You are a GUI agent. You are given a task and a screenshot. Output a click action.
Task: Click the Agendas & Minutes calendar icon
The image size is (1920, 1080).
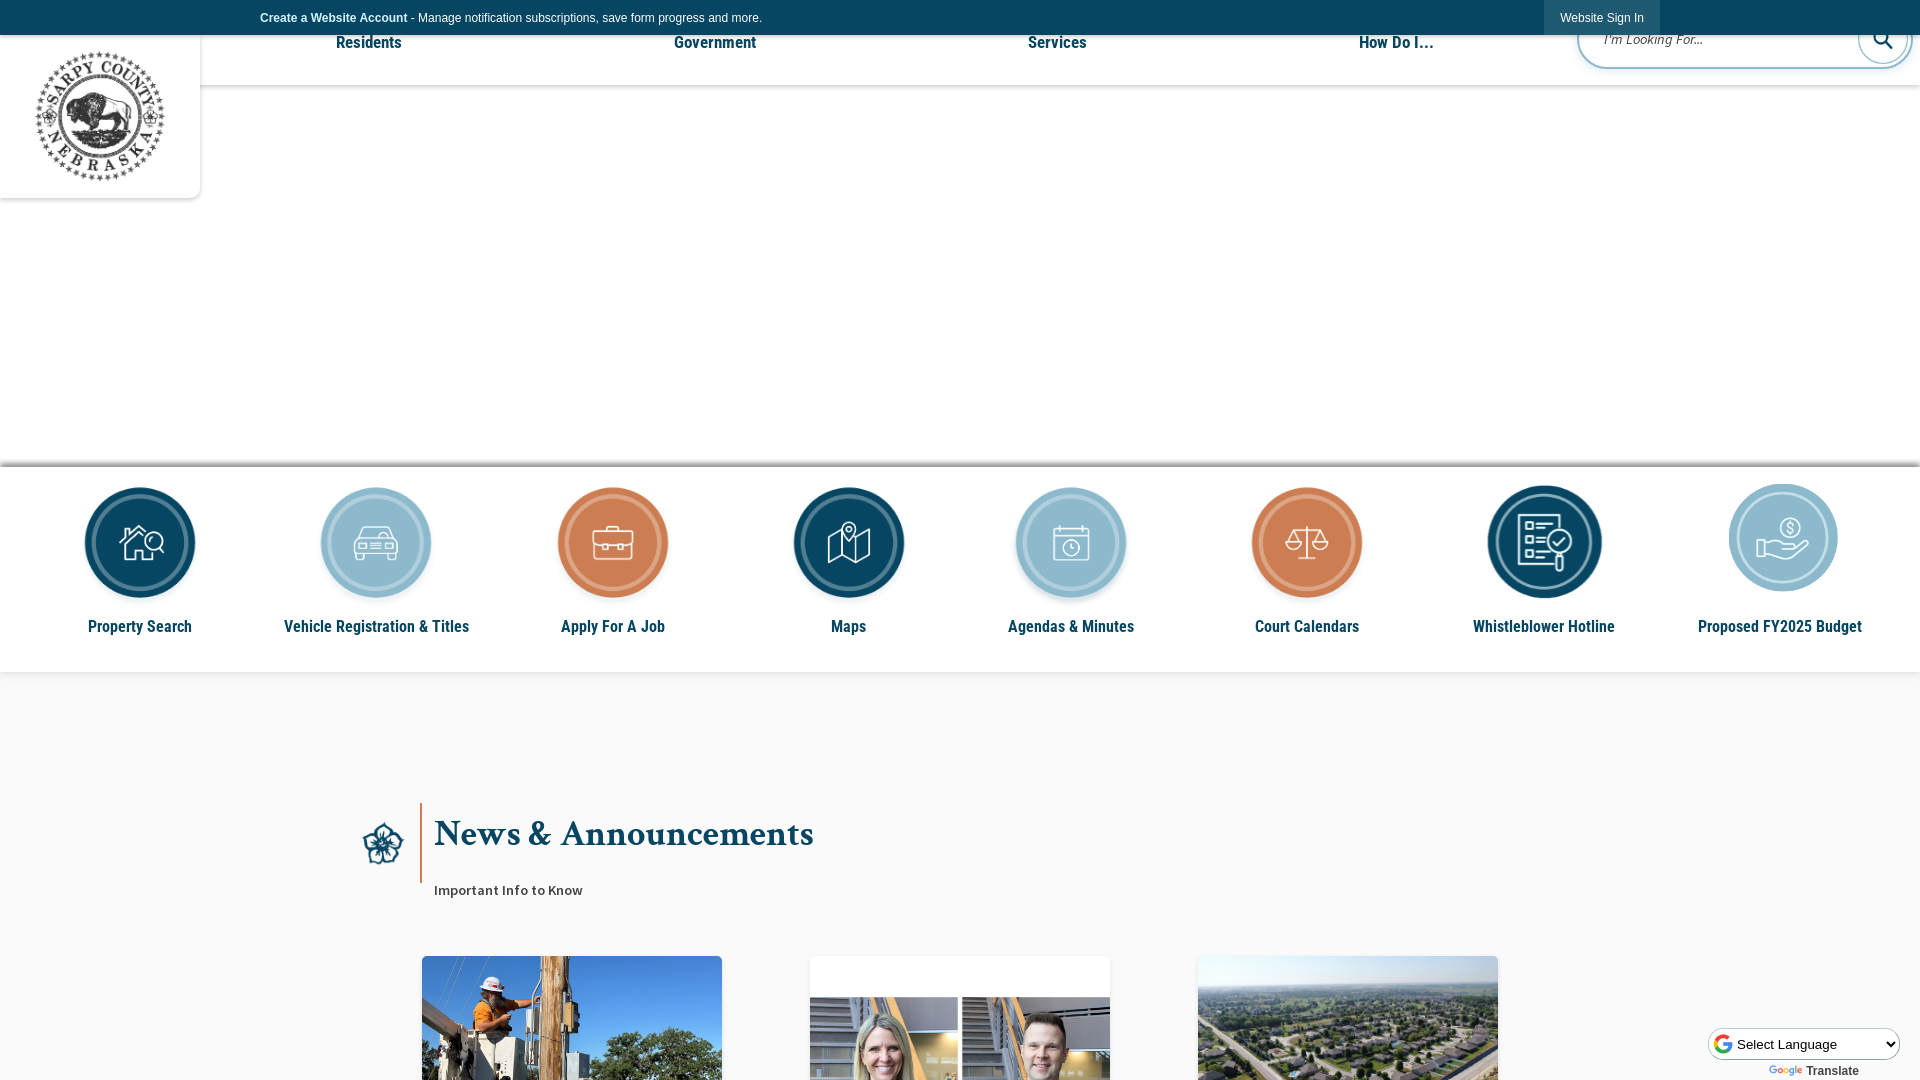click(x=1071, y=542)
